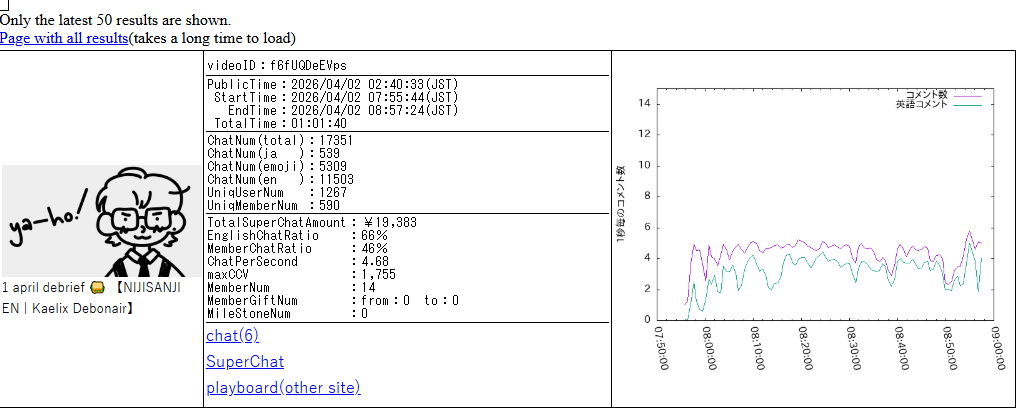Screen dimensions: 1034x415
Task: Click the TotalTime 01:01:40 row
Action: (280, 123)
